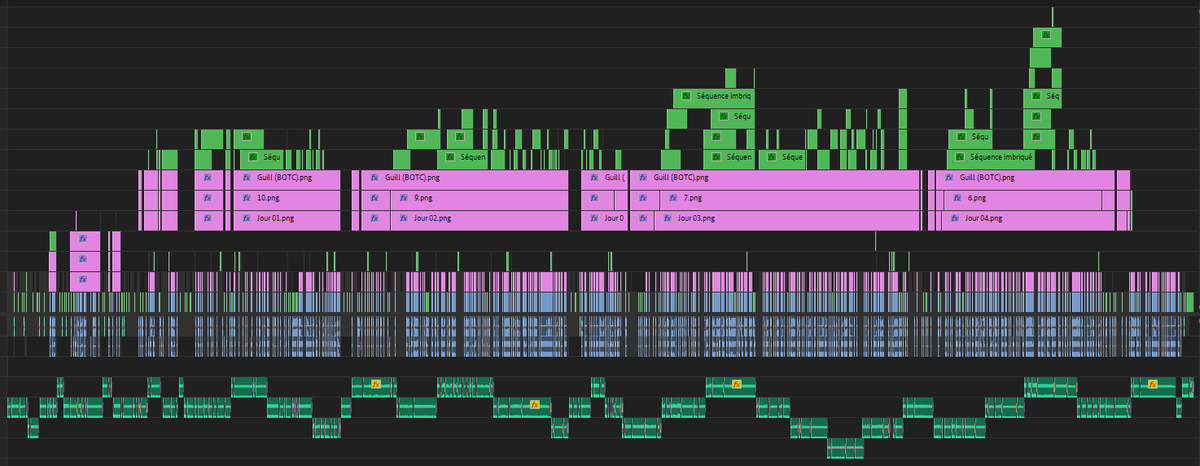Select the Guill (BOTC).png clip above 7.png
Viewport: 1200px width, 466px height.
click(775, 178)
